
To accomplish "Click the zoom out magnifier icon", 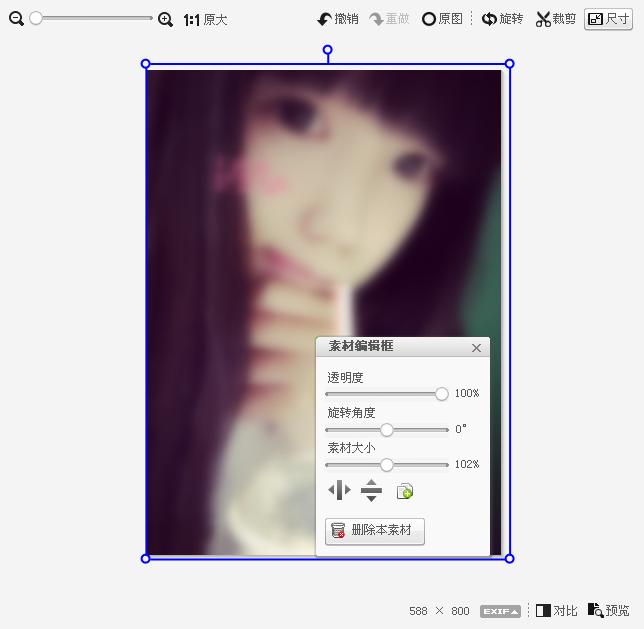I will 16,18.
